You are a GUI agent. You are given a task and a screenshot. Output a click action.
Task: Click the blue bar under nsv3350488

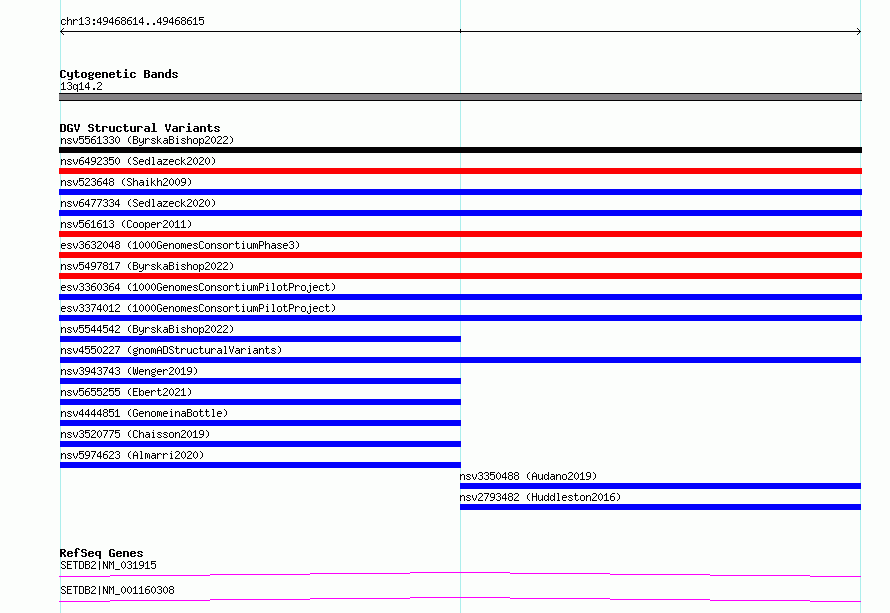pyautogui.click(x=660, y=486)
